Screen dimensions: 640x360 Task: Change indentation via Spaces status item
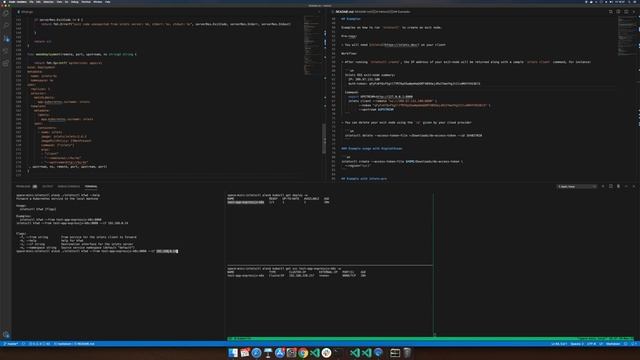pos(577,344)
